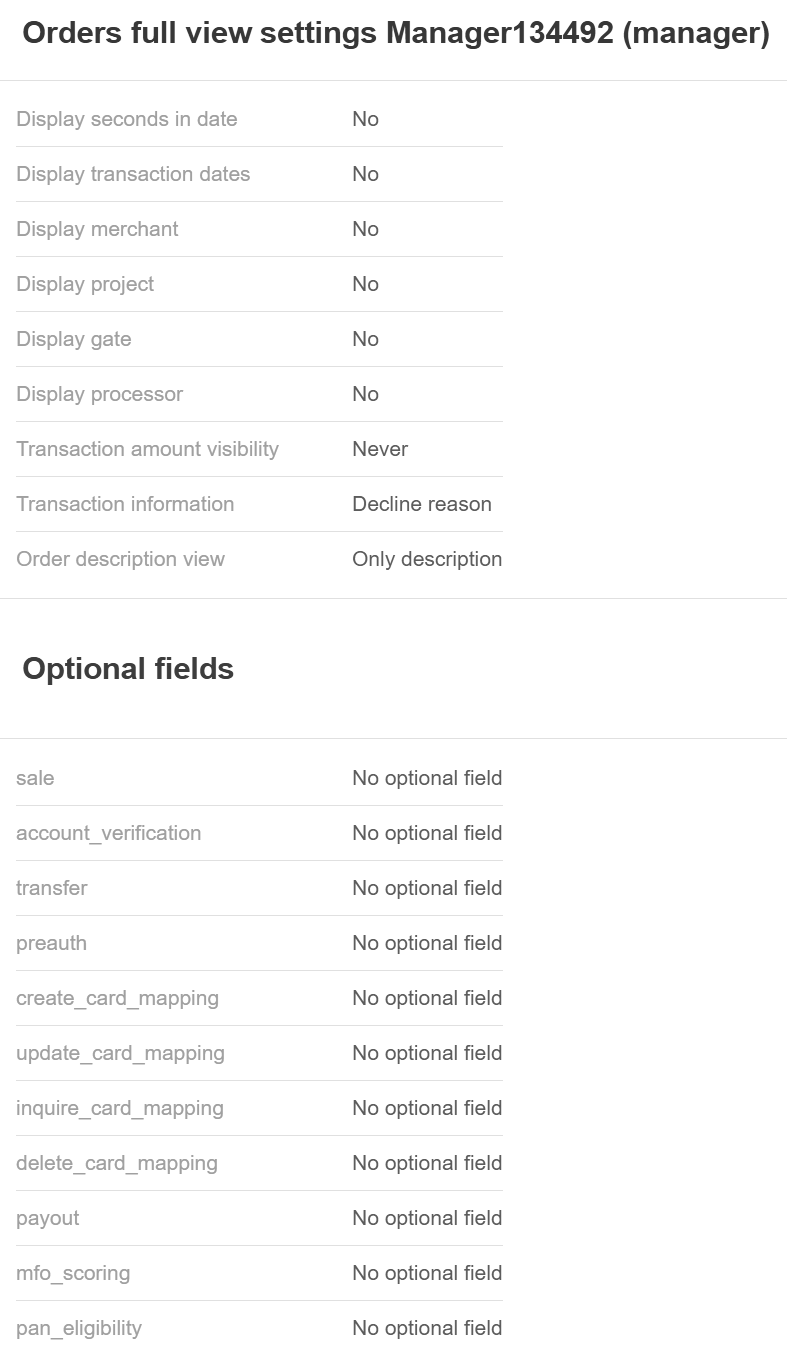Select the 'mfo_scoring' field label
Screen dimensions: 787x1363
(x=73, y=1273)
